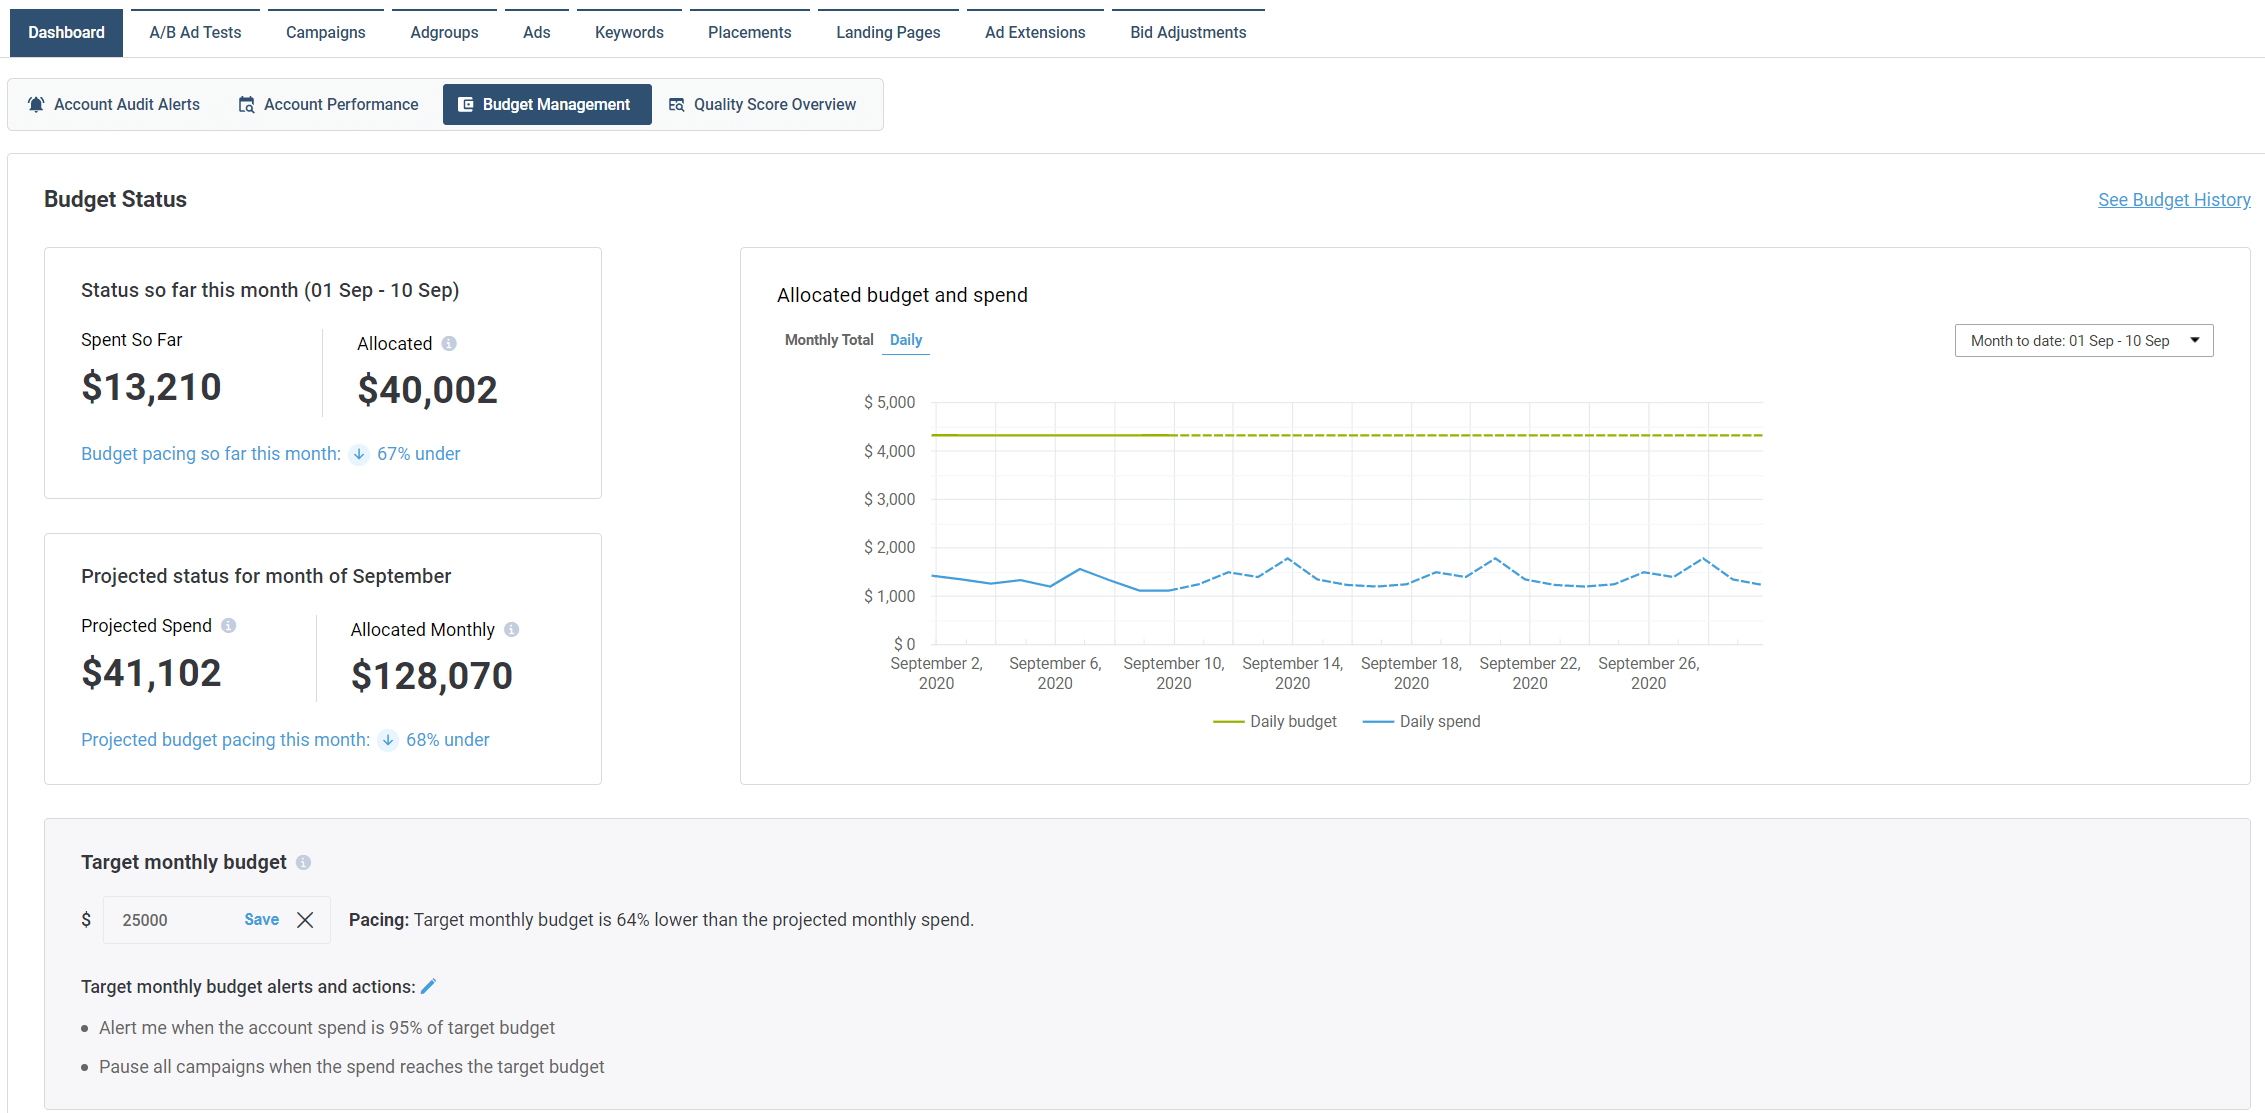Open the Campaigns tab
Screen dimensions: 2265x1113
[325, 32]
